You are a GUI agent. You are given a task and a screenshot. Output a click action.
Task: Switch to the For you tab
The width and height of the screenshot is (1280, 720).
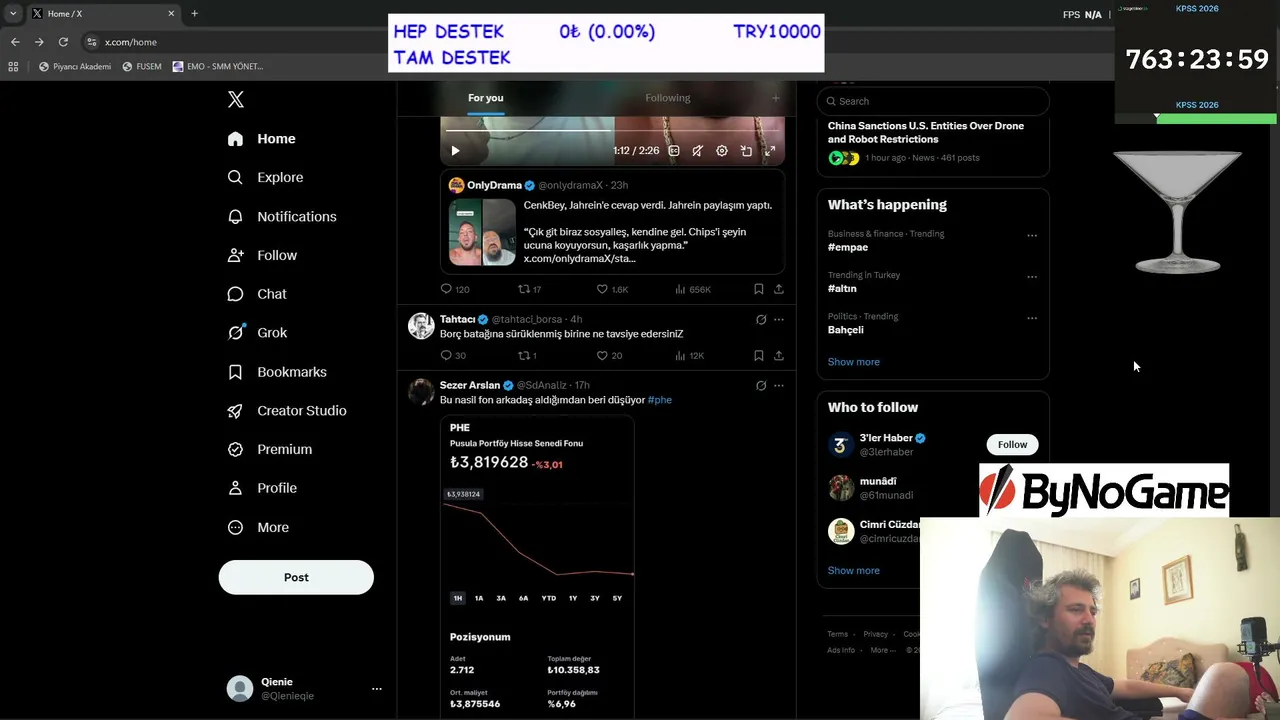pos(486,98)
